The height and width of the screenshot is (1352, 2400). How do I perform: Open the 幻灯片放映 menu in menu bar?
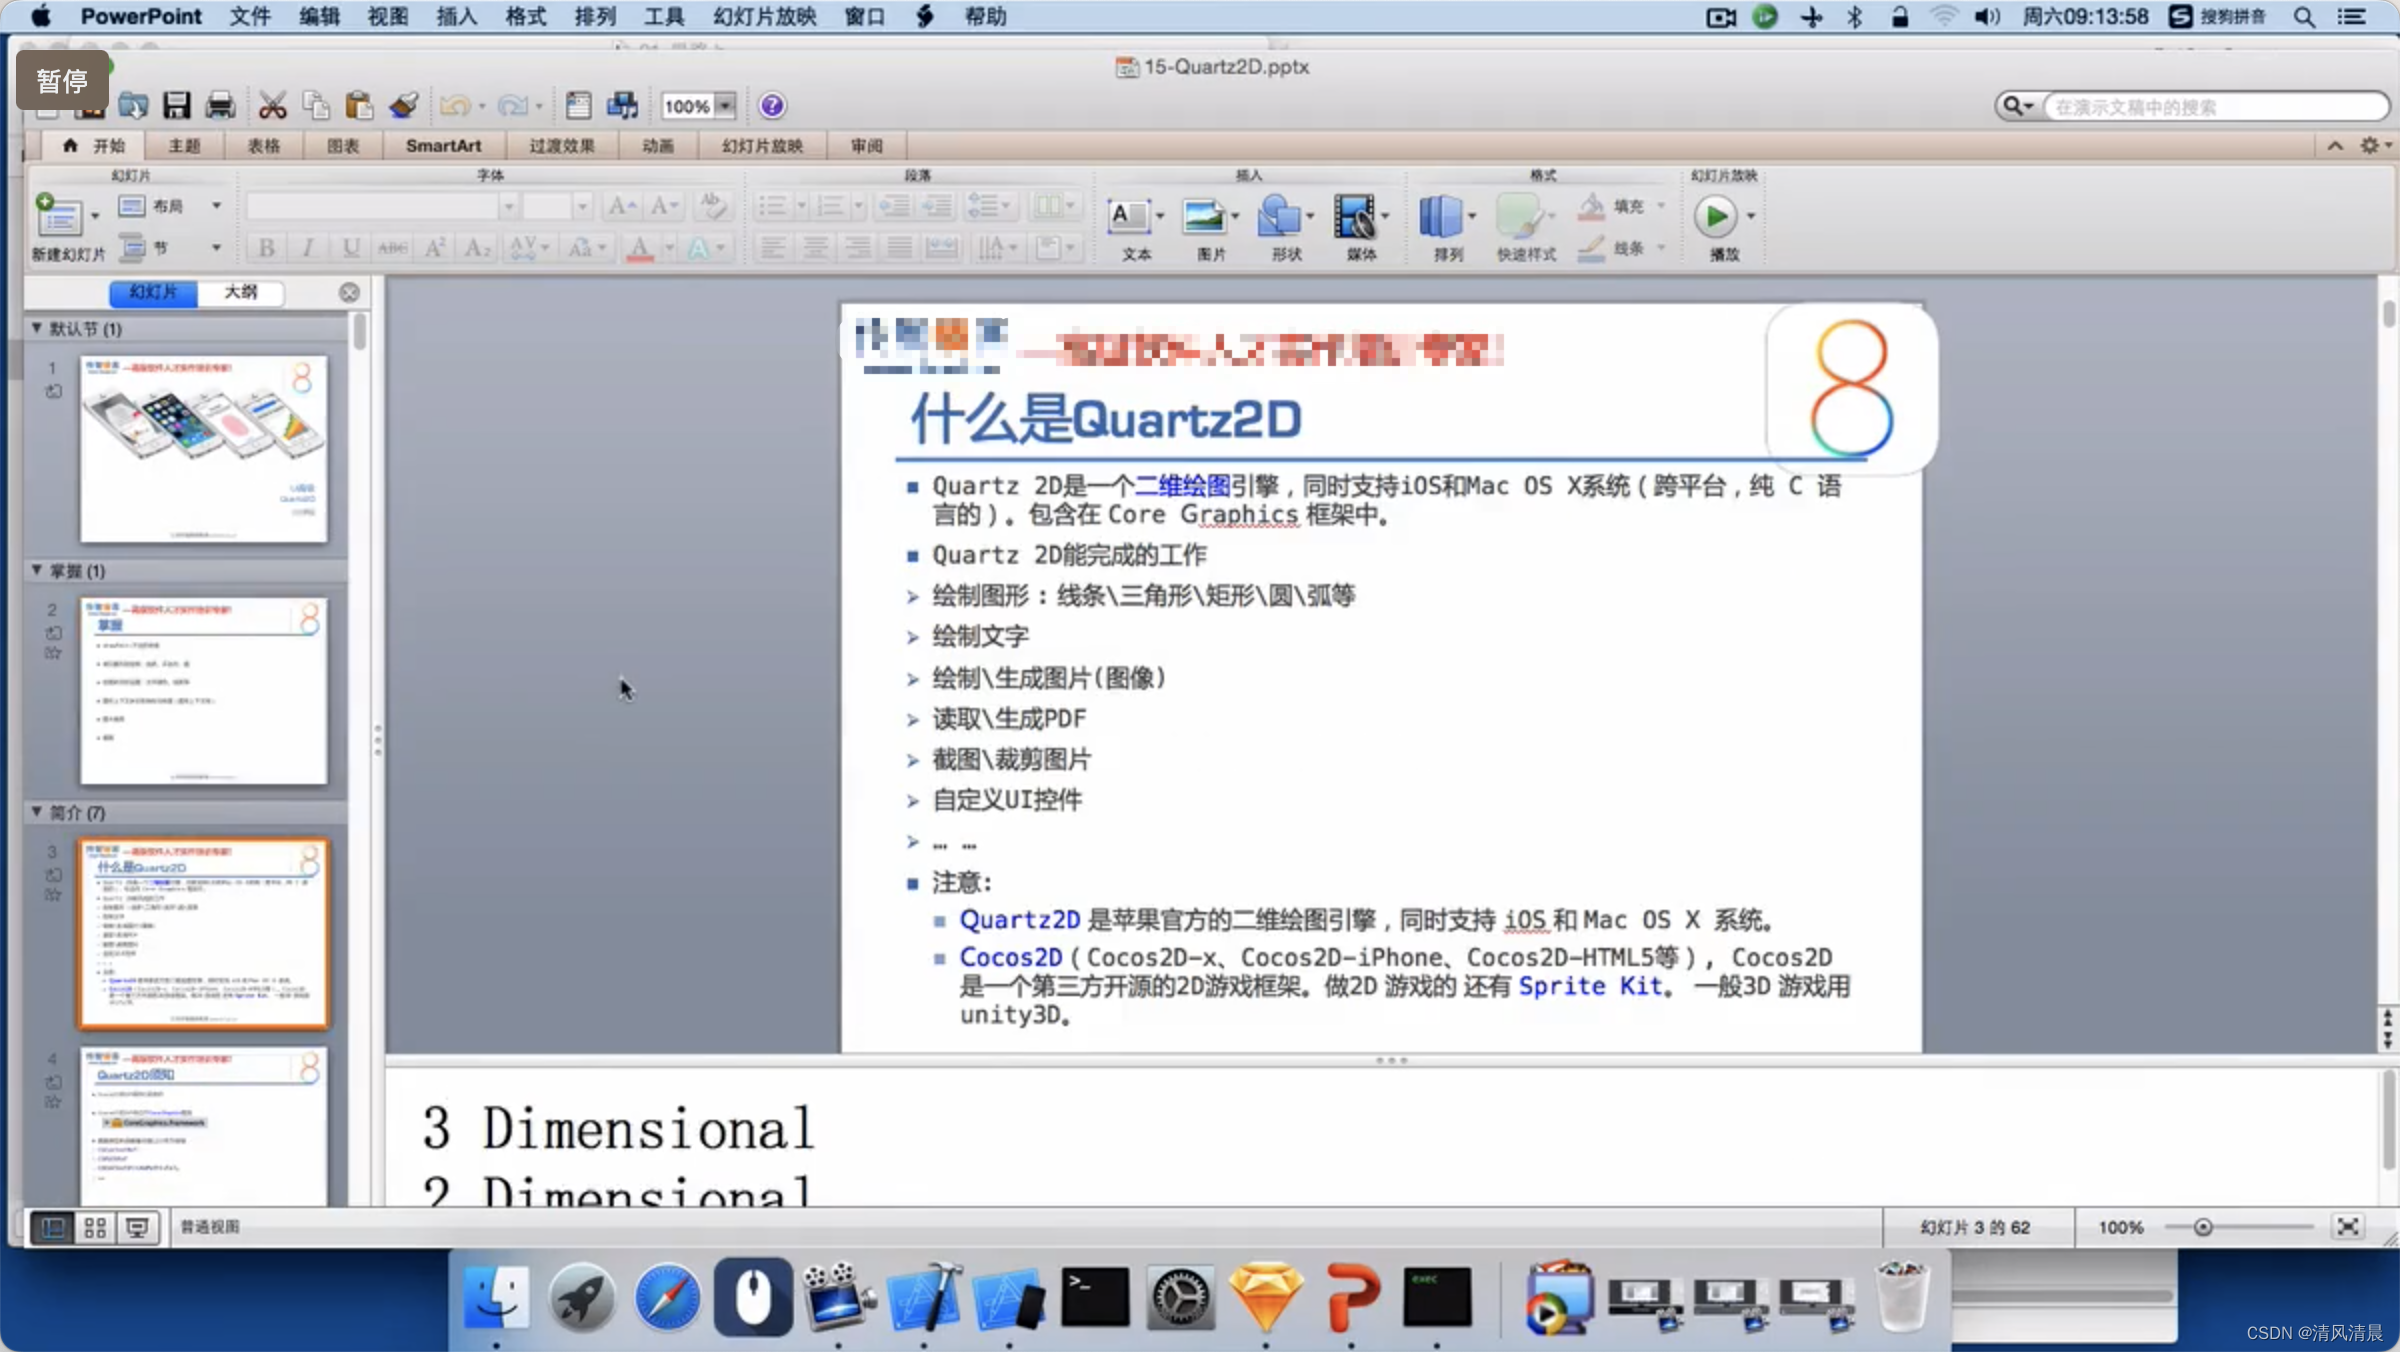pyautogui.click(x=765, y=16)
